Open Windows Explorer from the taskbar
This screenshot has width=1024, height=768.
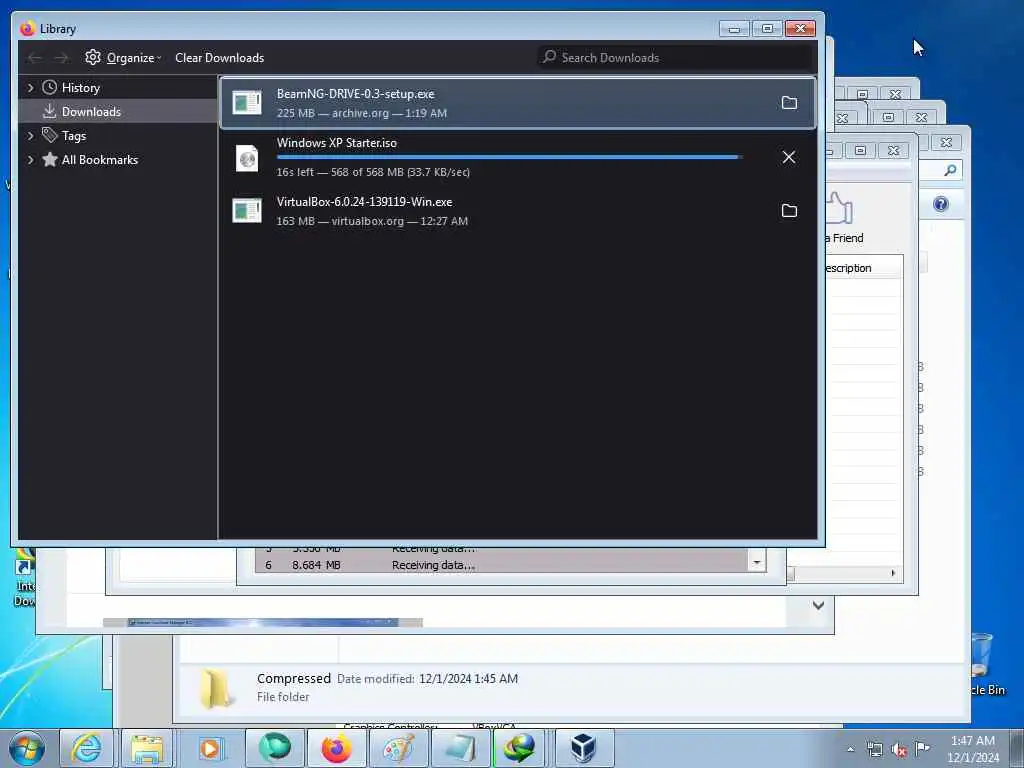pos(147,748)
